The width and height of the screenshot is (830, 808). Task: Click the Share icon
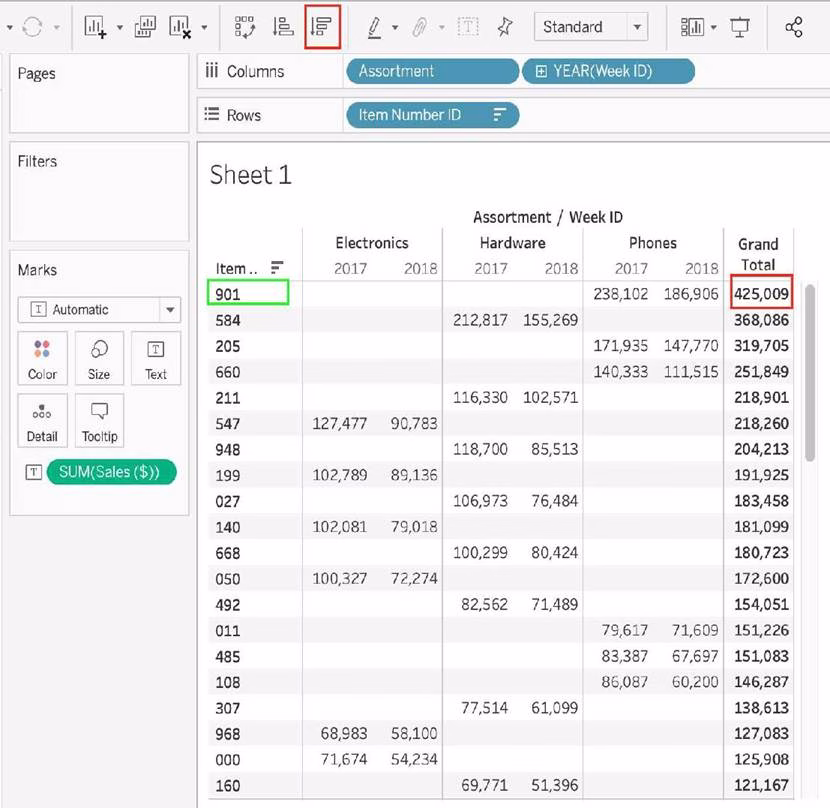click(794, 27)
